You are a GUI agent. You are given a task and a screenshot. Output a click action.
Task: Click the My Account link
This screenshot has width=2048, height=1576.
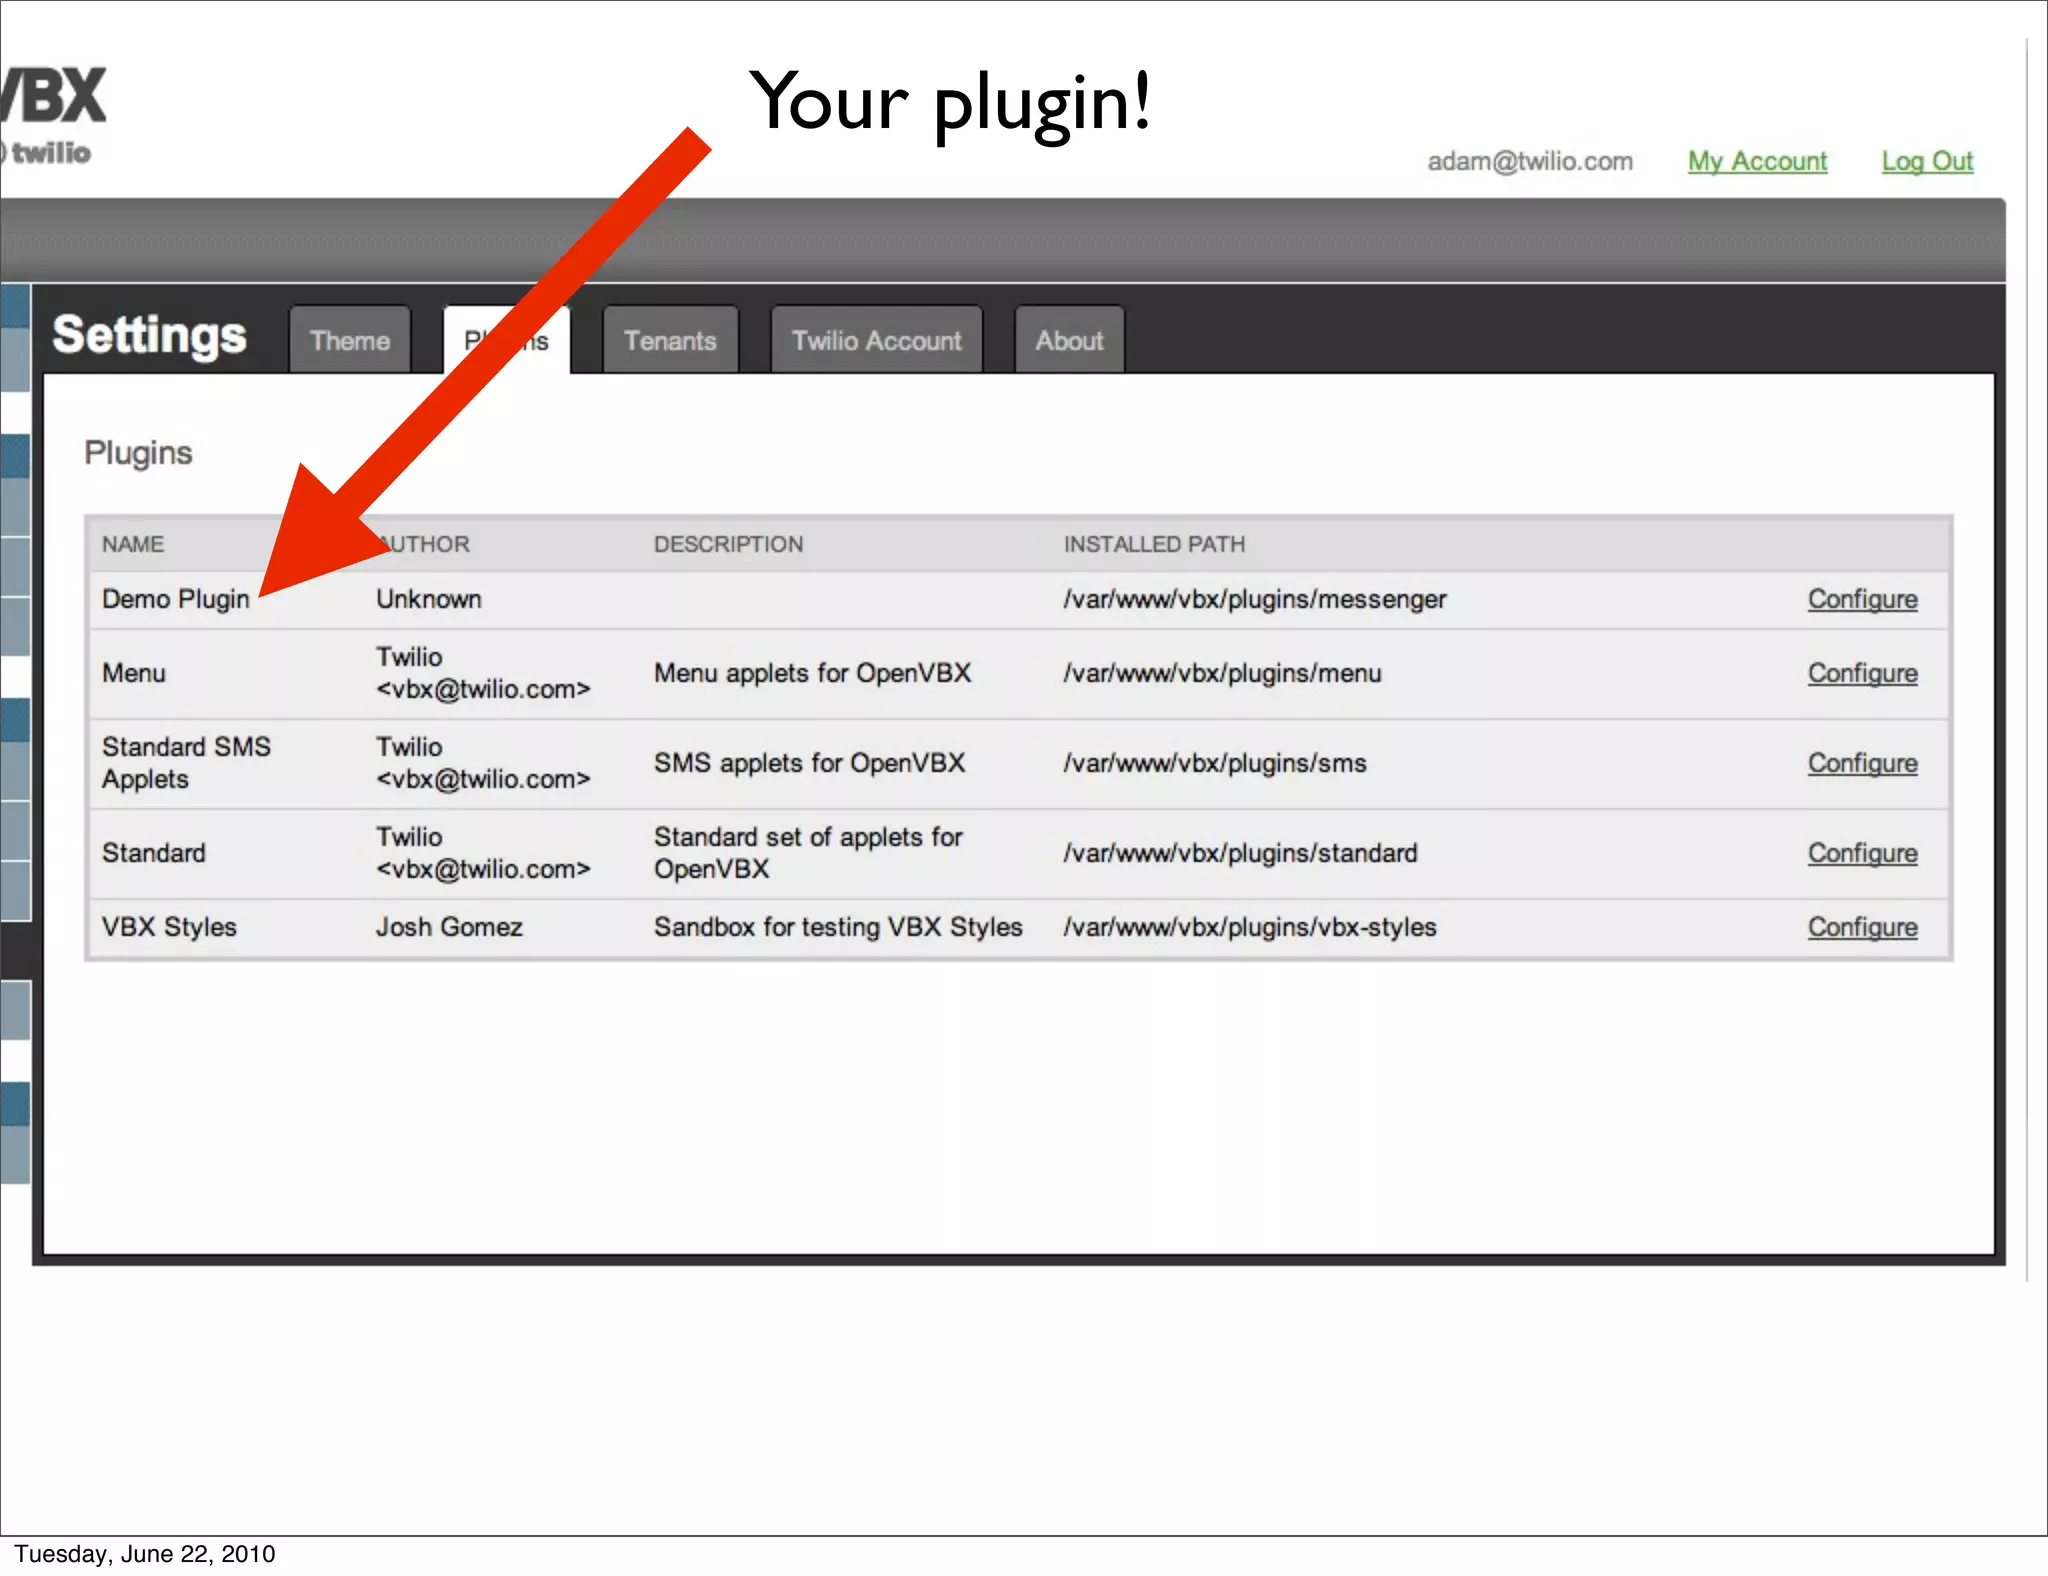pos(1757,161)
